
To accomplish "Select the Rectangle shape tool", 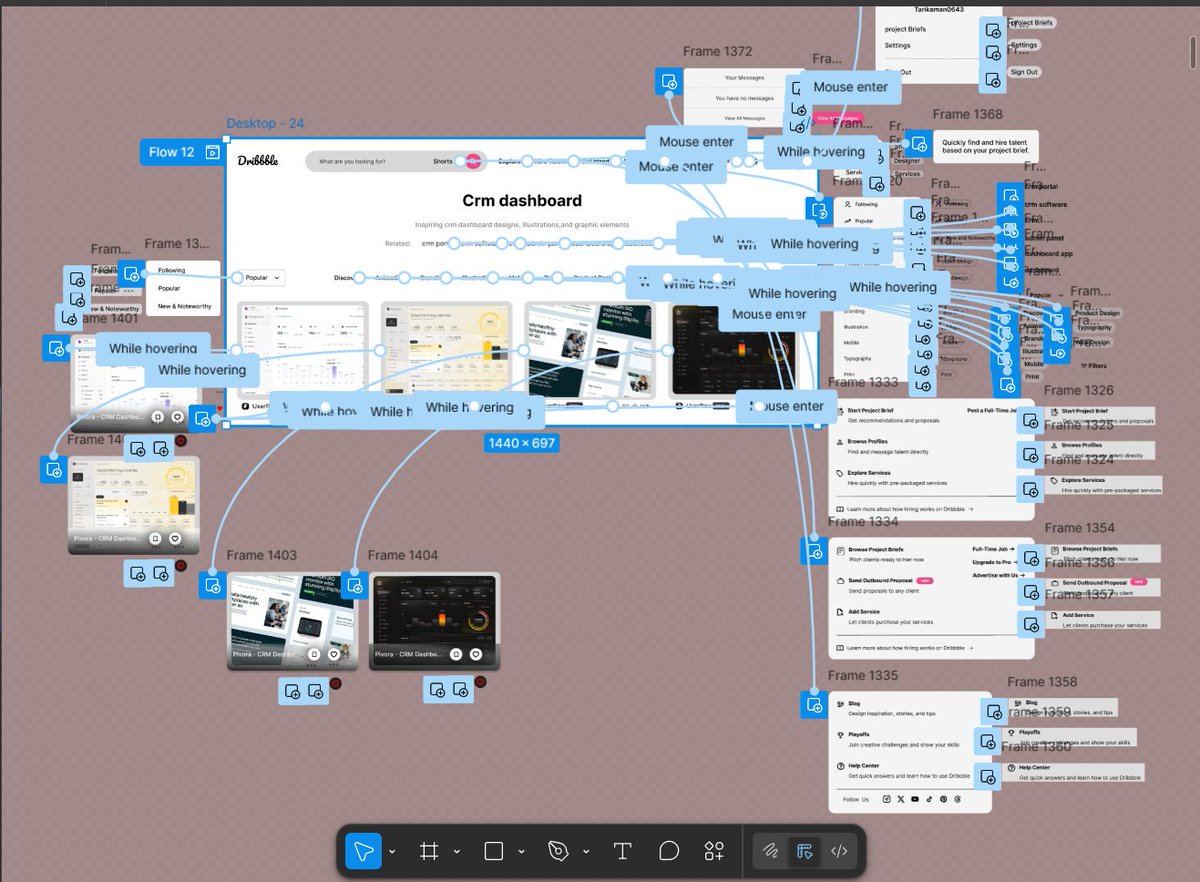I will (493, 851).
